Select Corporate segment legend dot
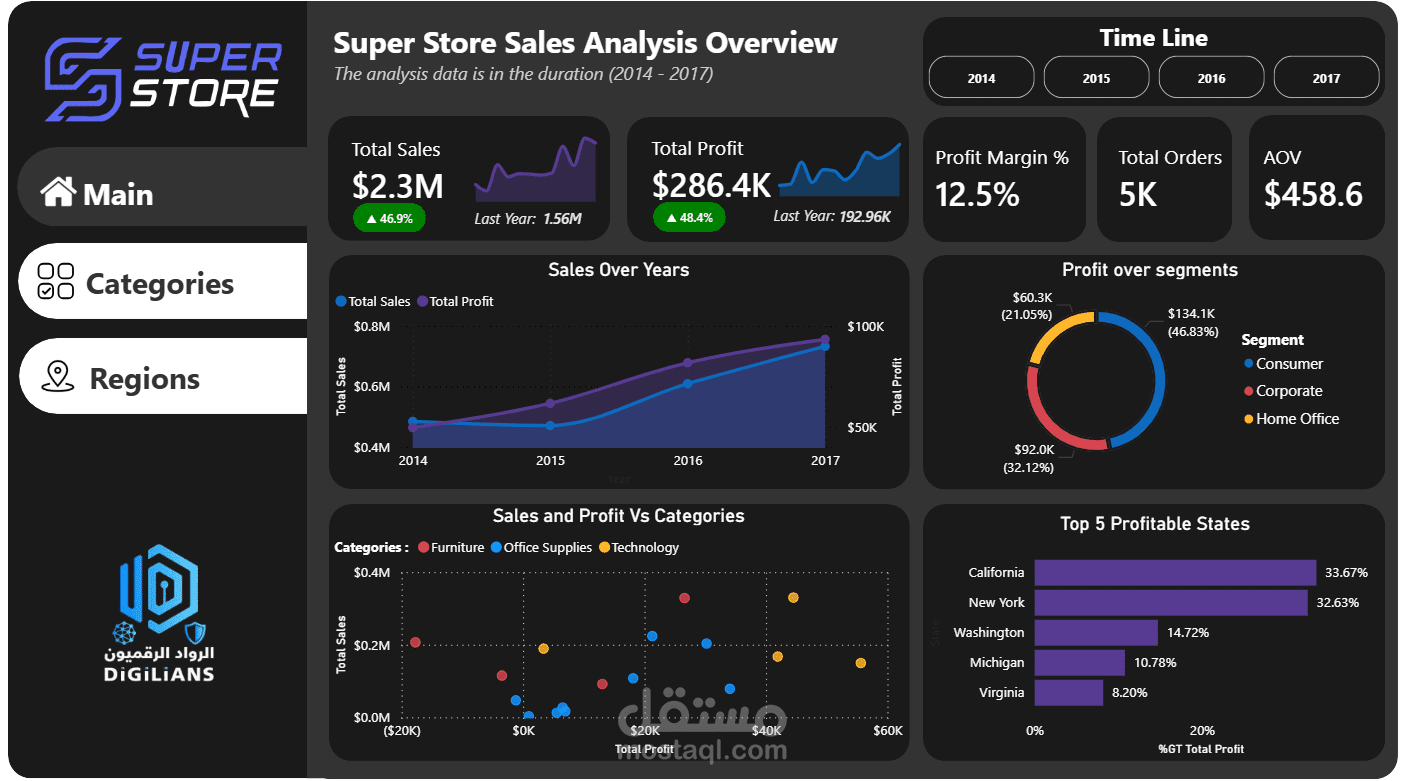Screen dimensions: 1405x781 point(1248,391)
